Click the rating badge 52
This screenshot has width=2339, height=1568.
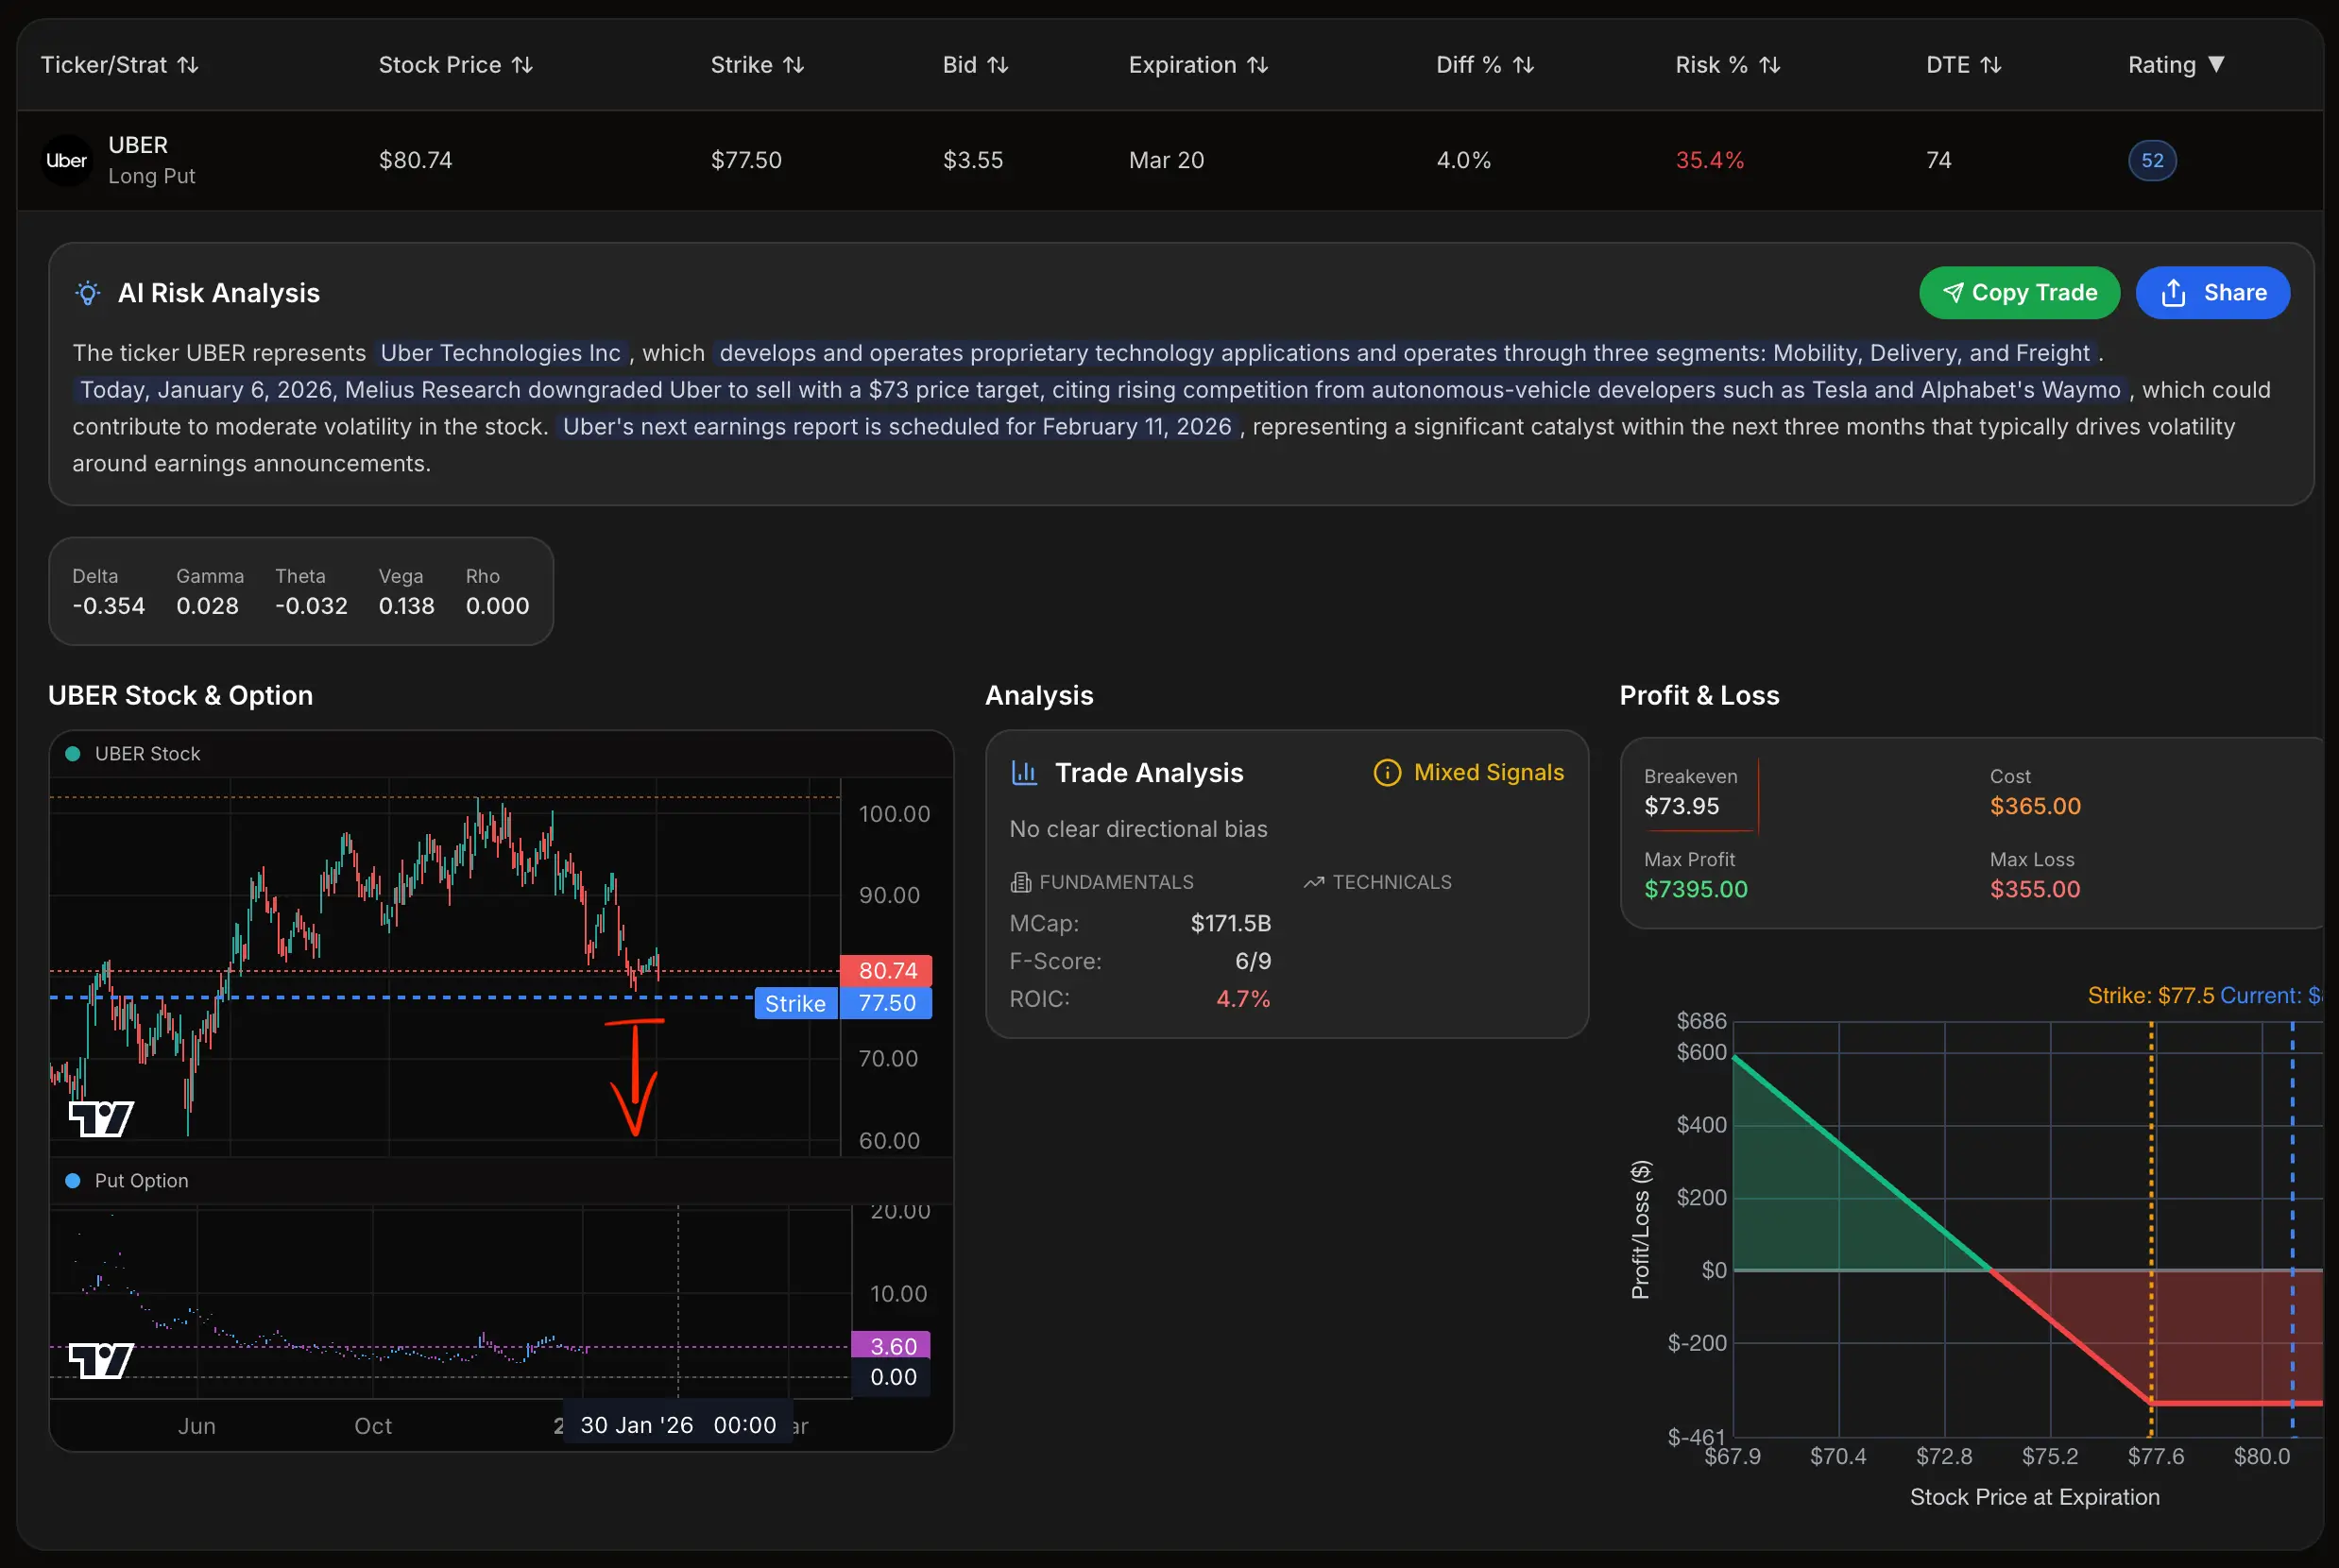tap(2152, 160)
